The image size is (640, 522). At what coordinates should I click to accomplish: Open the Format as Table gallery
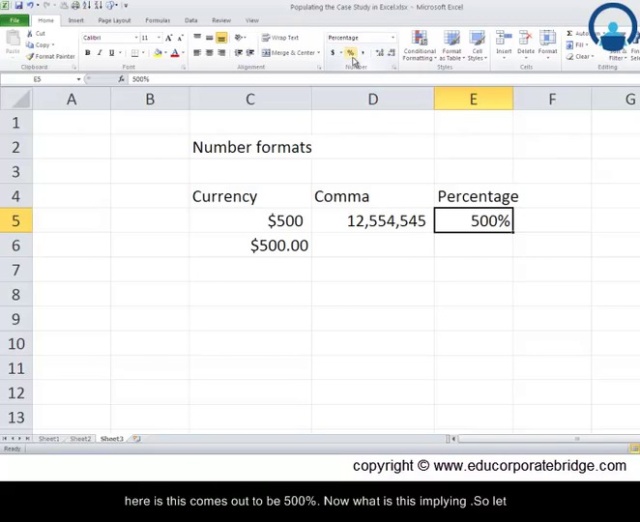click(x=451, y=46)
